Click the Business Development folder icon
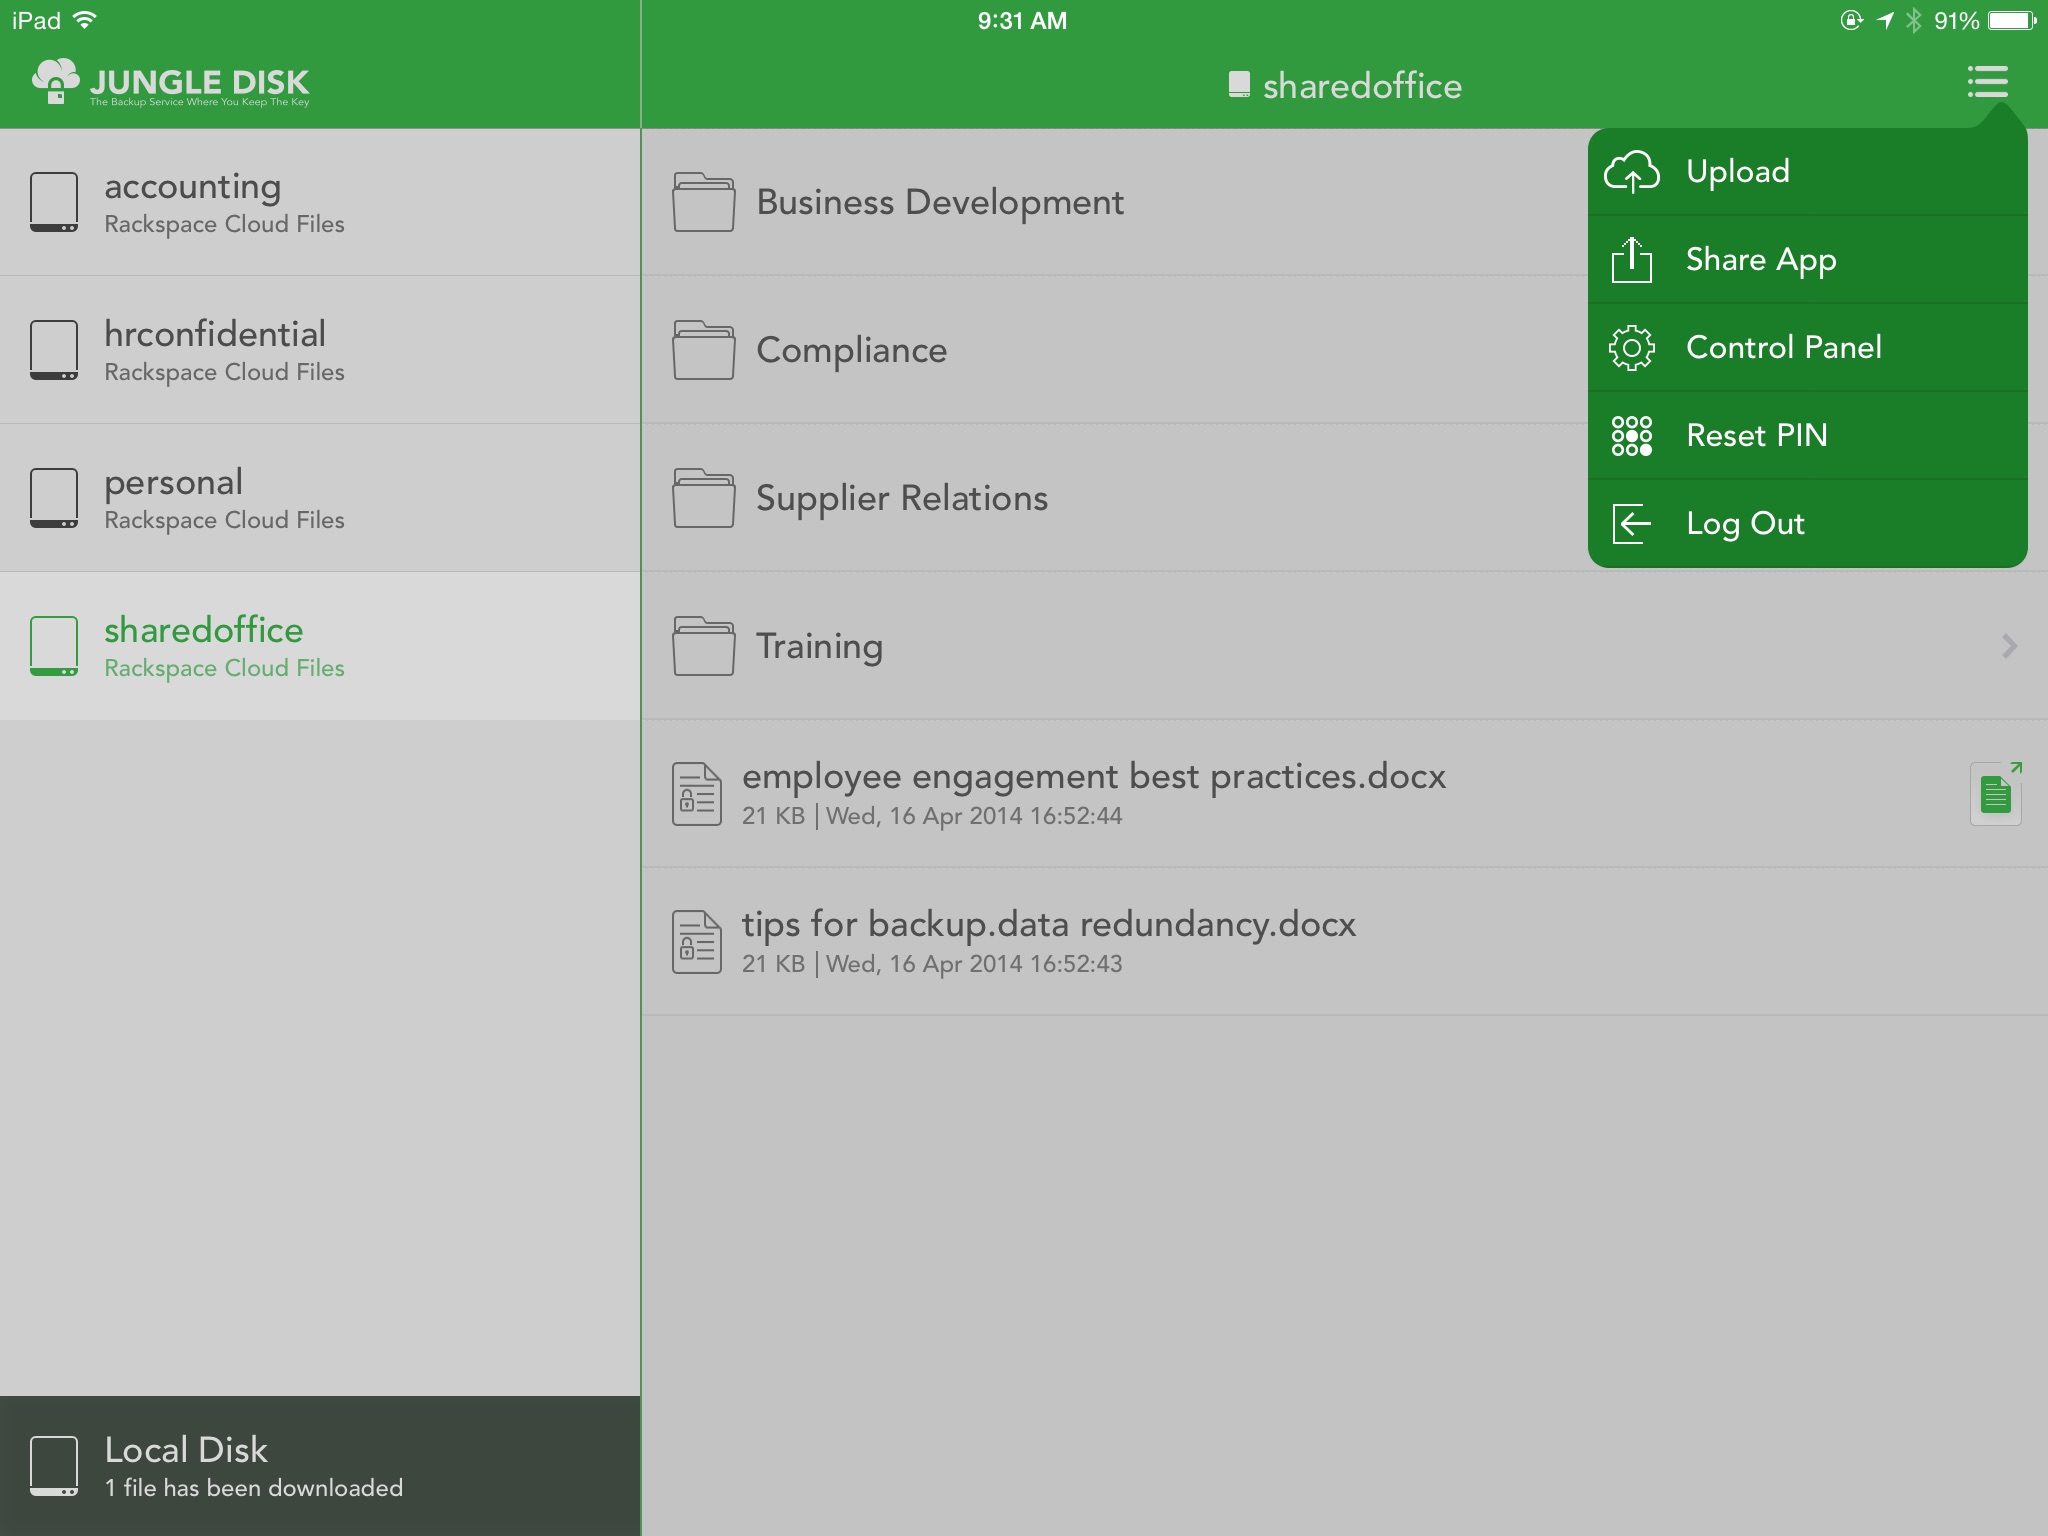Screen dimensions: 2048x1536 click(x=703, y=202)
